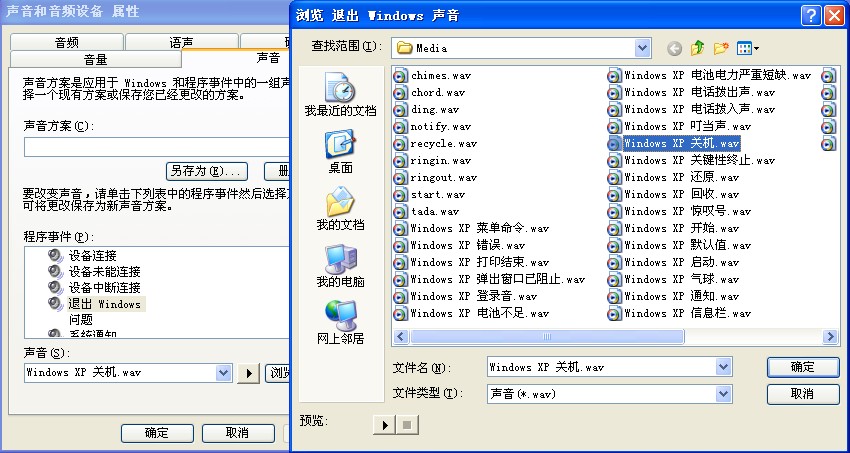Select the start.wav file icon
The height and width of the screenshot is (453, 850).
(x=400, y=195)
